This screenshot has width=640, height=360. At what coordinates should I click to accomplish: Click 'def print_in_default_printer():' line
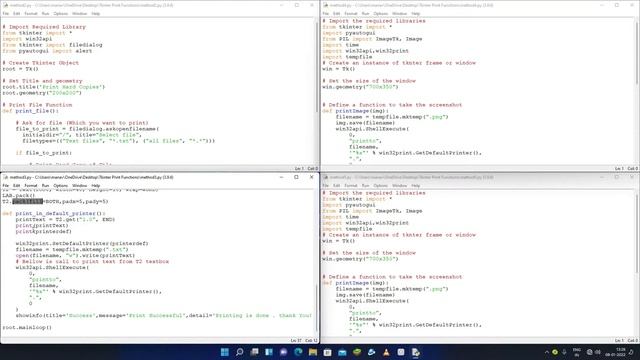tap(53, 213)
